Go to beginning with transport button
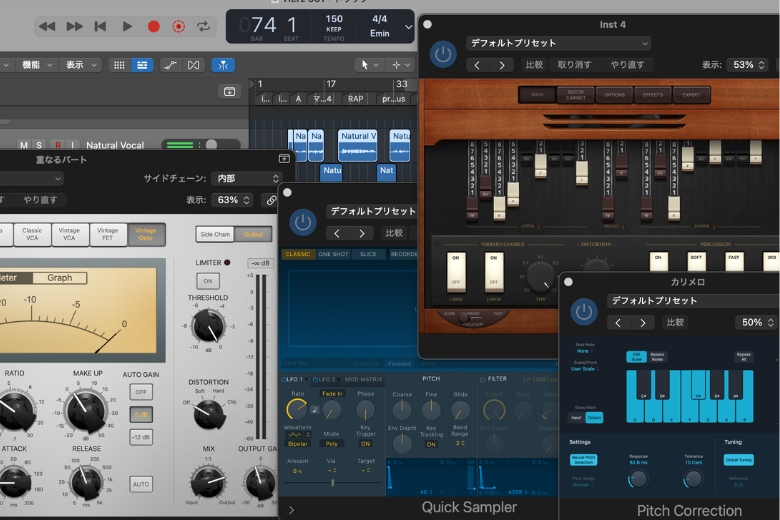 tap(100, 26)
